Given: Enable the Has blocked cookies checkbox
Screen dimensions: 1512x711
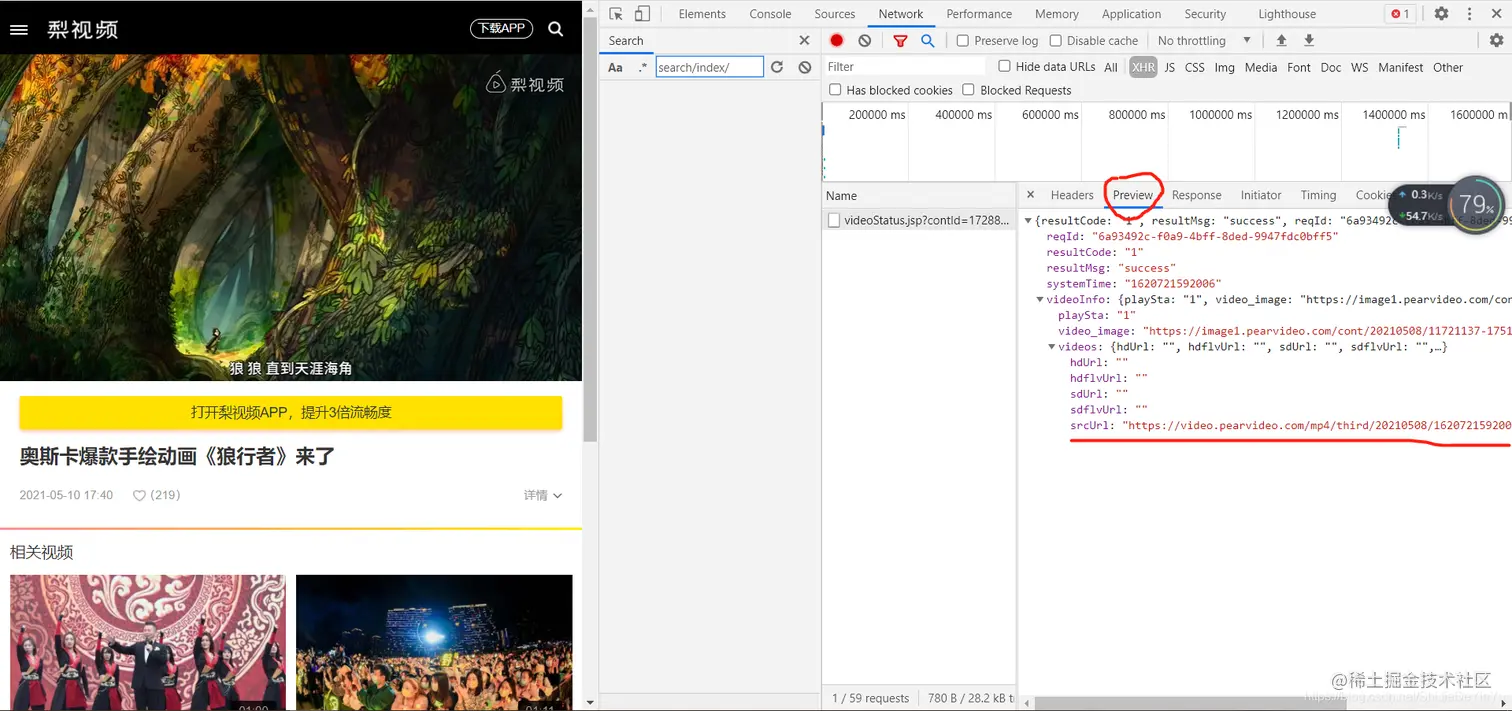Looking at the screenshot, I should 835,90.
